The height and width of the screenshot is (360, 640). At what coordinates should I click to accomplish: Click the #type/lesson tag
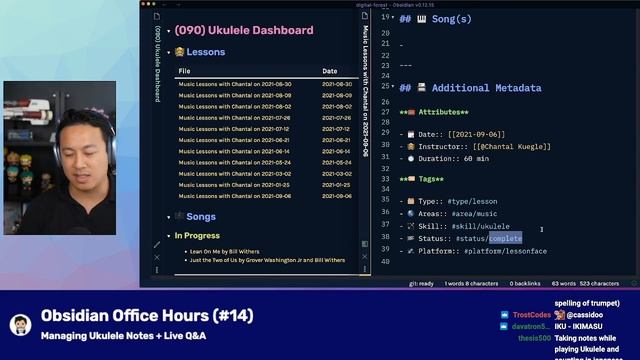(472, 201)
